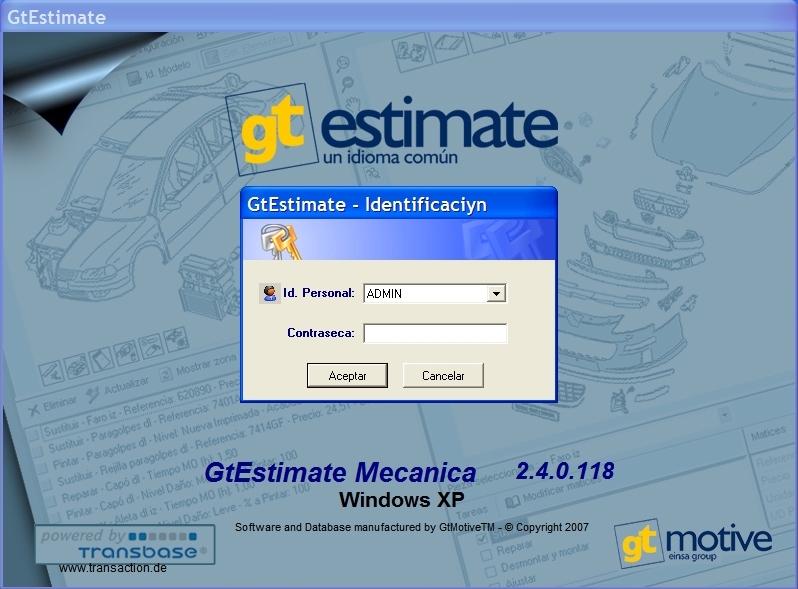This screenshot has height=589, width=798.
Task: Click the Id. Personal label
Action: pyautogui.click(x=319, y=293)
